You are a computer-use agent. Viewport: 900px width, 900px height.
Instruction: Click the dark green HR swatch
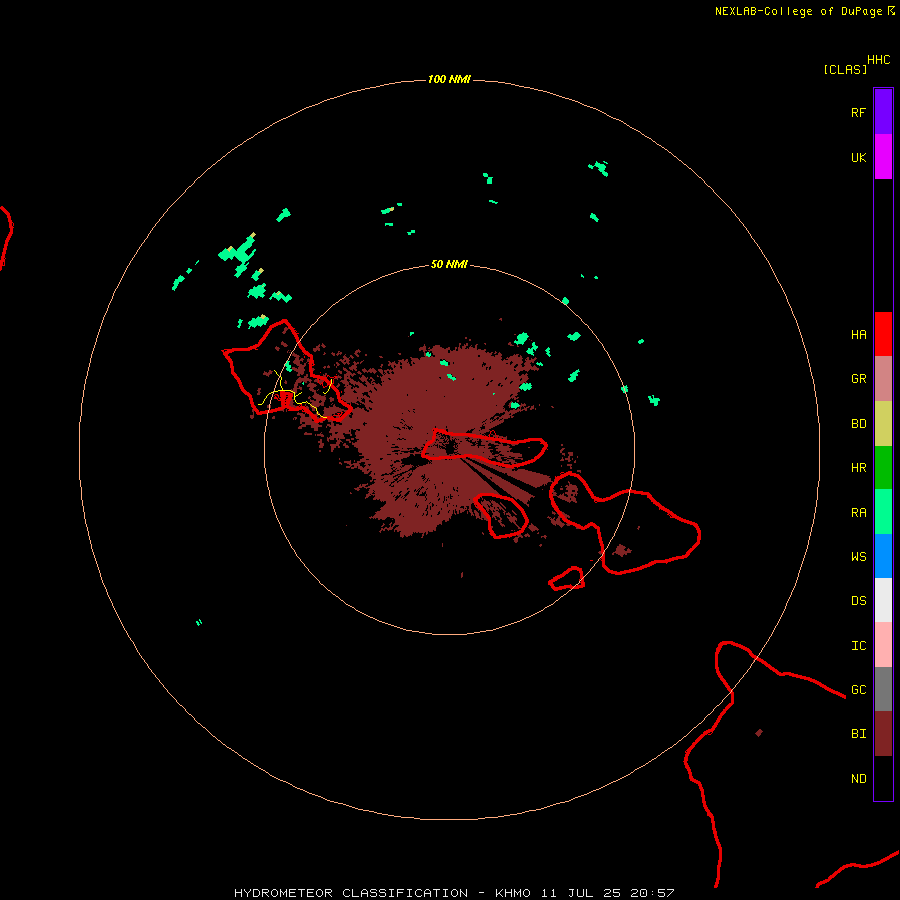click(x=883, y=468)
